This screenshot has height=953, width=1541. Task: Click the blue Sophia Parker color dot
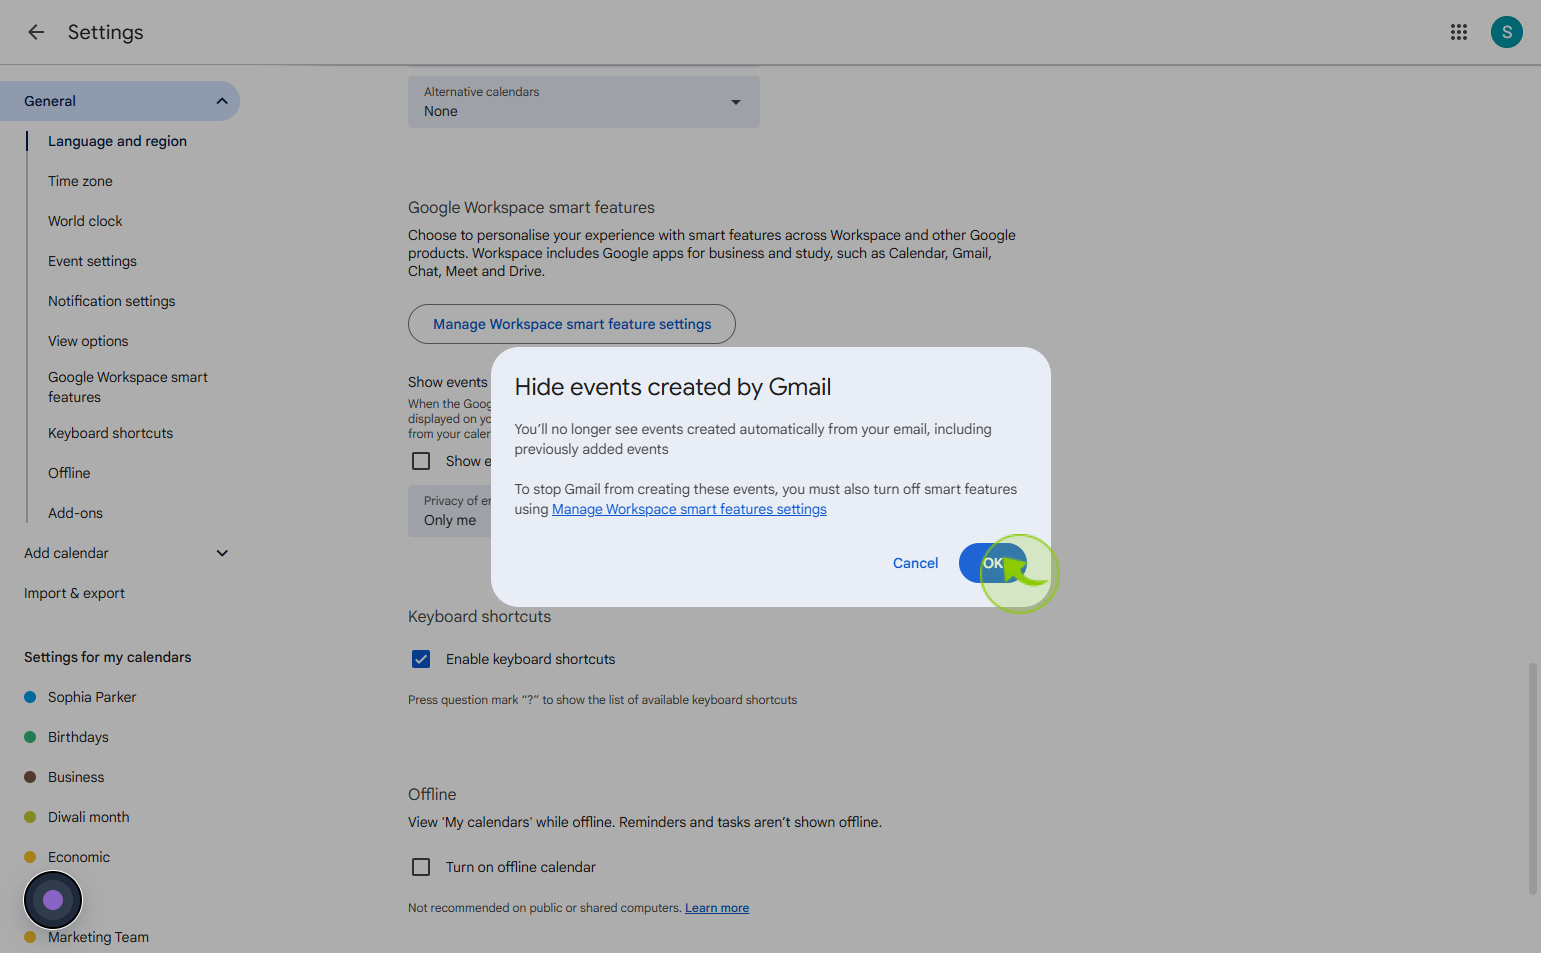(30, 697)
